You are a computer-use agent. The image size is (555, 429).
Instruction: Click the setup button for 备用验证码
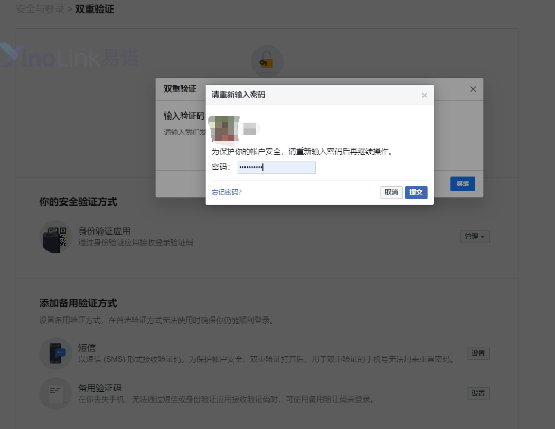click(478, 393)
